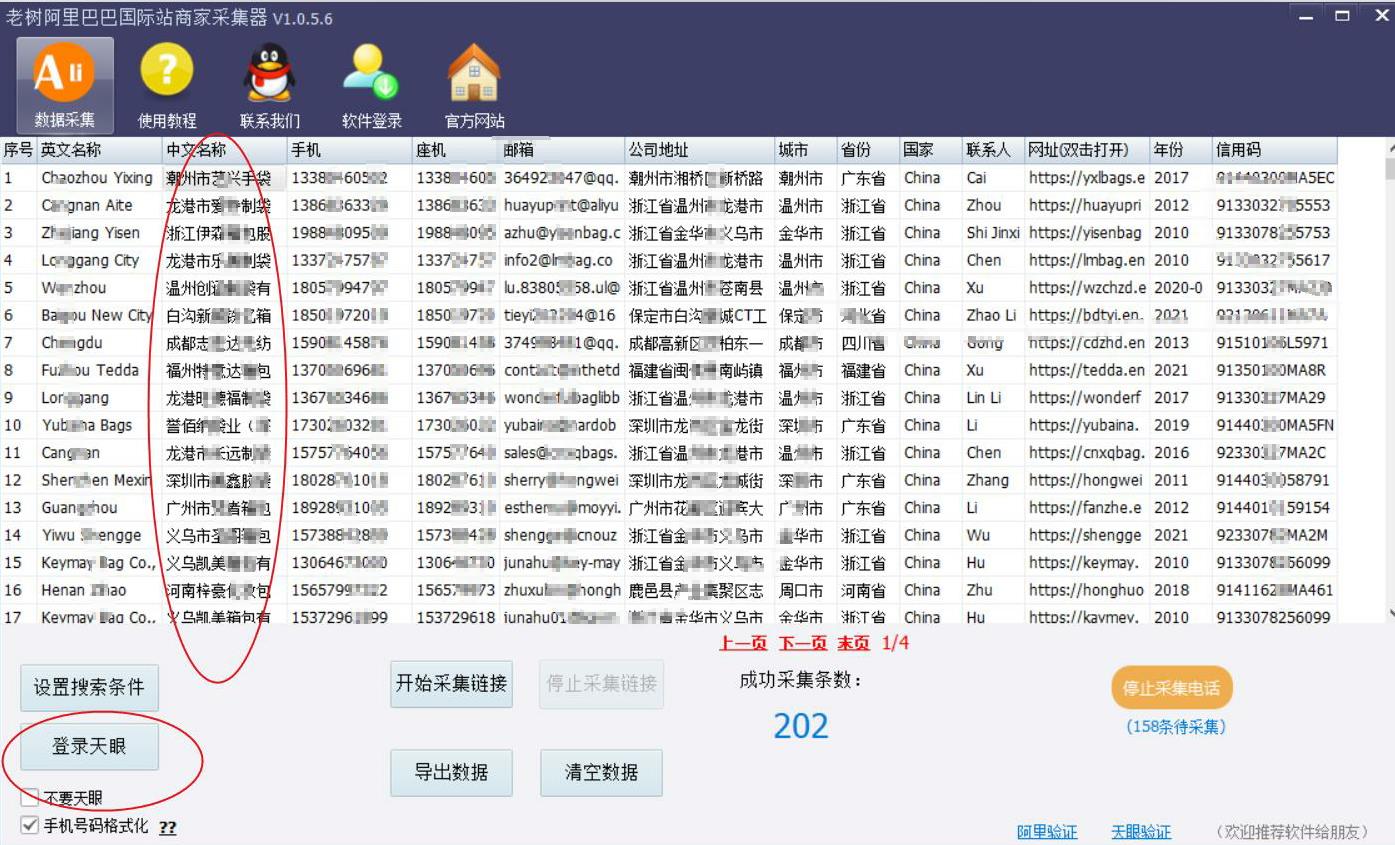Click the 手机 column header
The height and width of the screenshot is (845, 1395).
[350, 150]
